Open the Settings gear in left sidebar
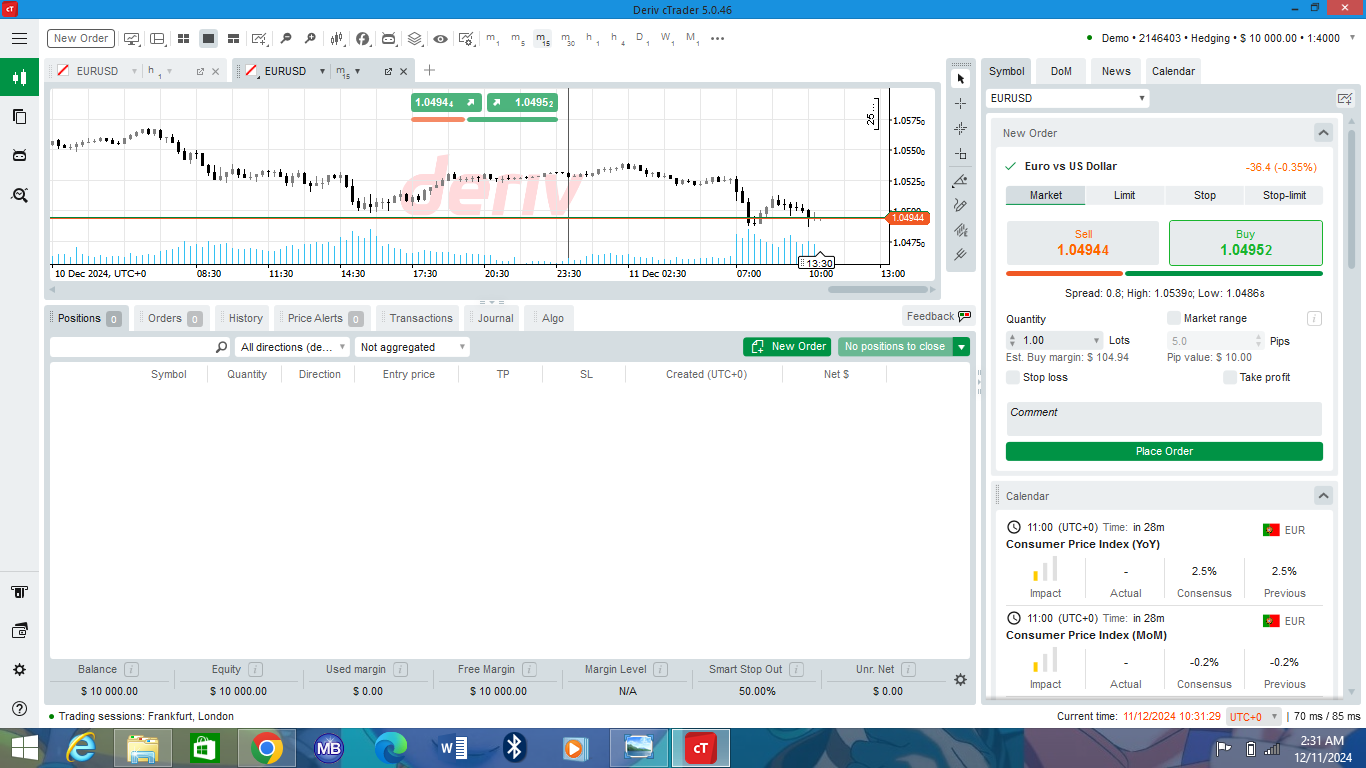 [x=19, y=670]
